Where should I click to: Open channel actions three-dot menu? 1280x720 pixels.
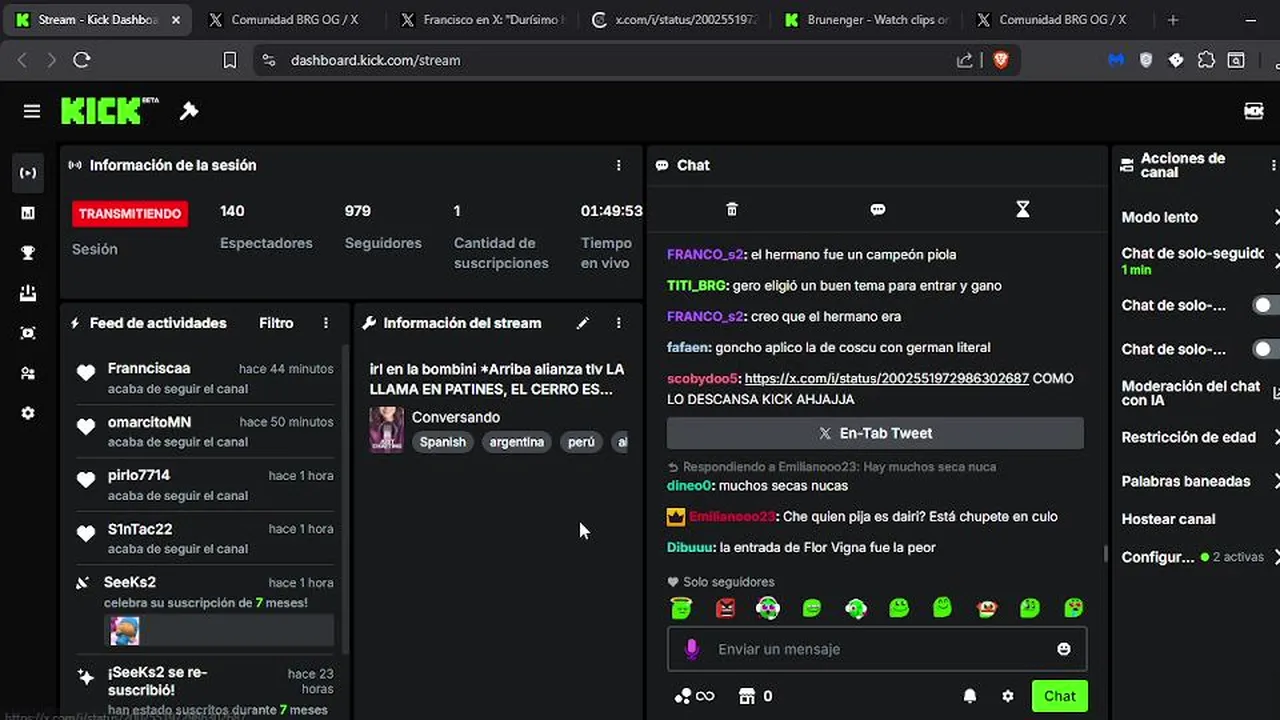[x=1273, y=165]
